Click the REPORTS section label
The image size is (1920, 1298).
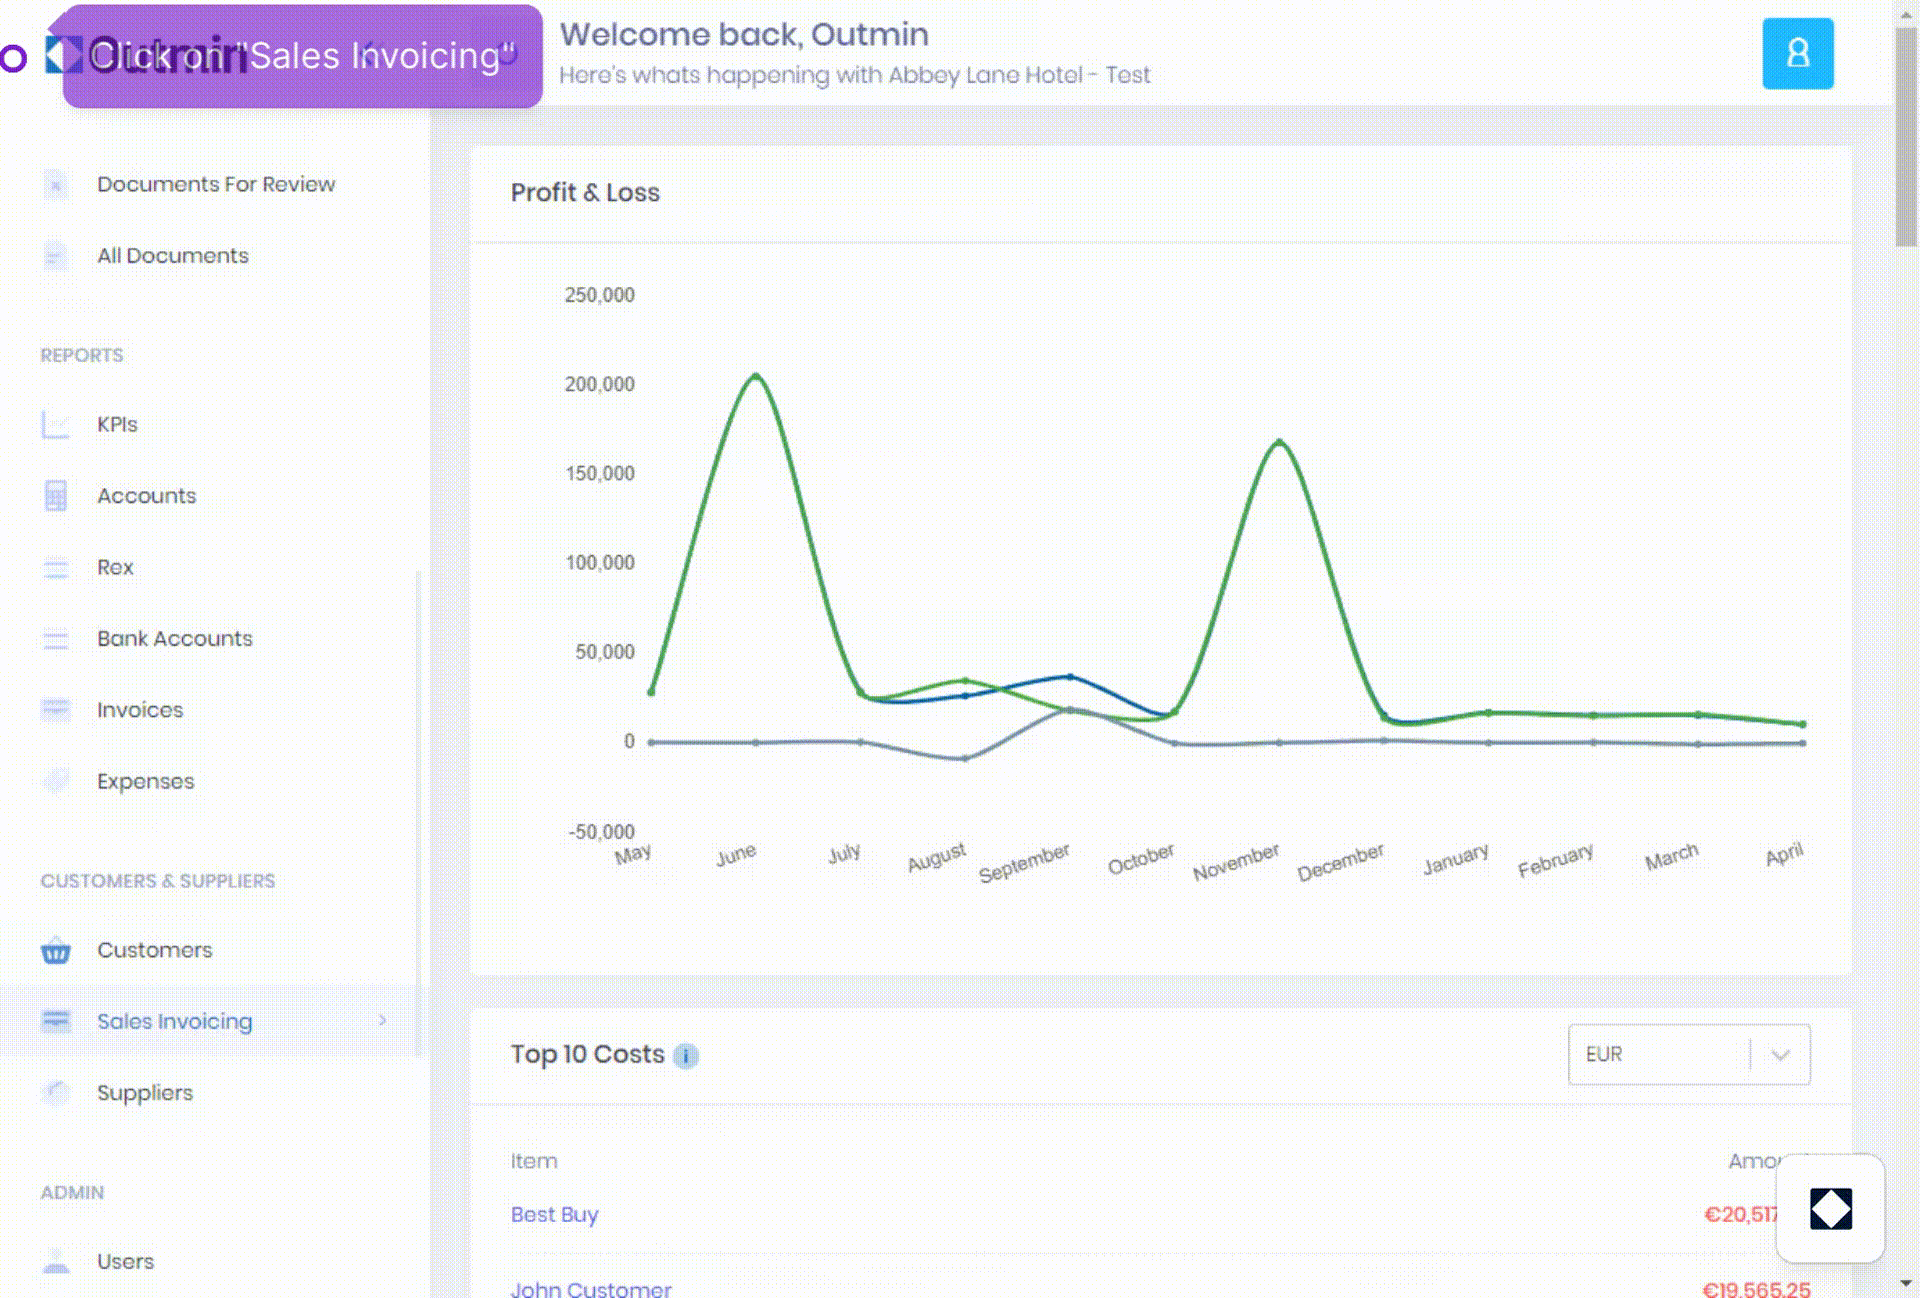[82, 356]
